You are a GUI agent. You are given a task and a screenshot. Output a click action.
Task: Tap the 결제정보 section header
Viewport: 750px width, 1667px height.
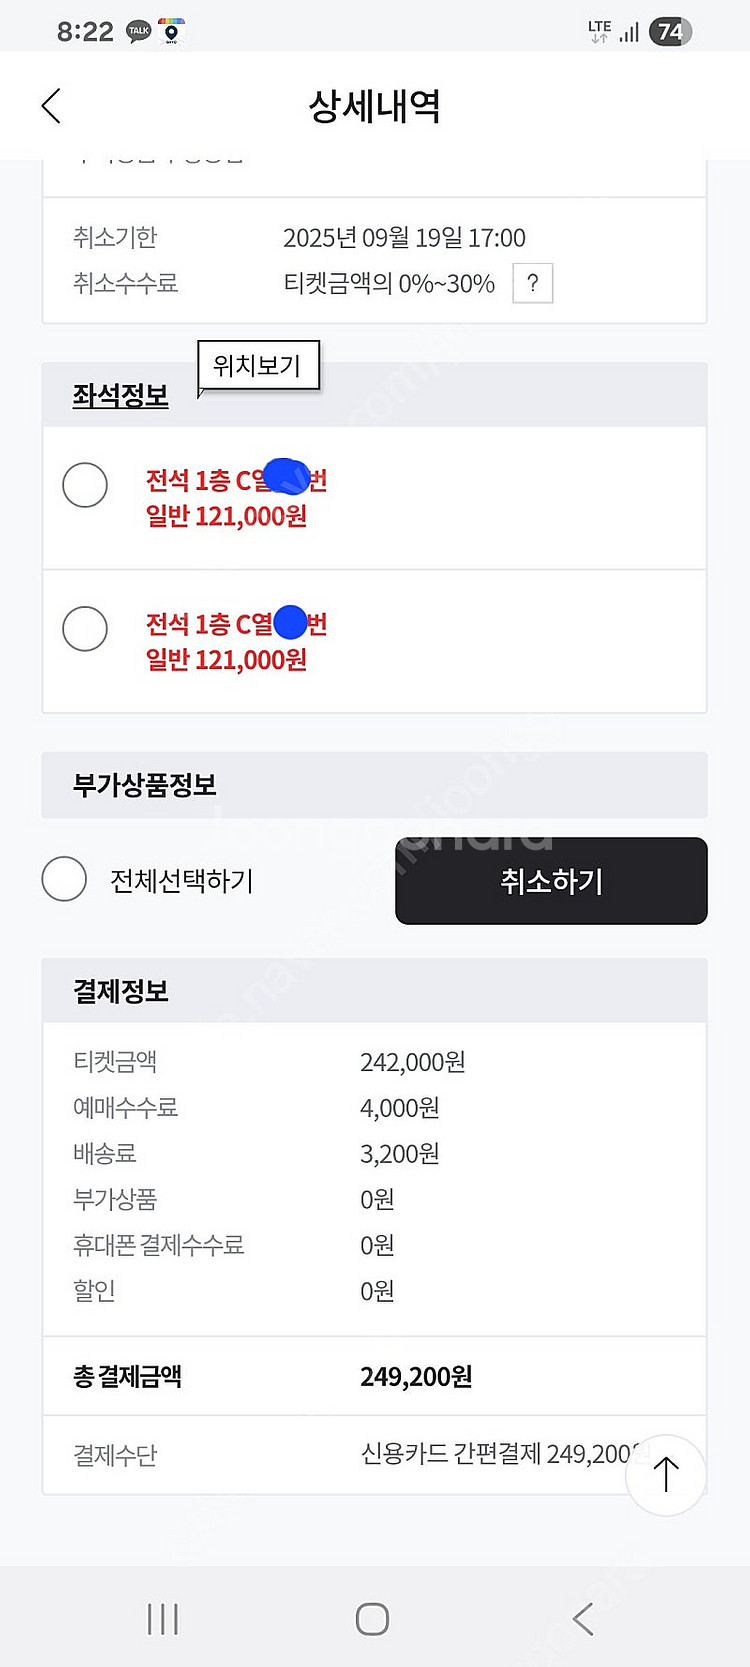(121, 991)
